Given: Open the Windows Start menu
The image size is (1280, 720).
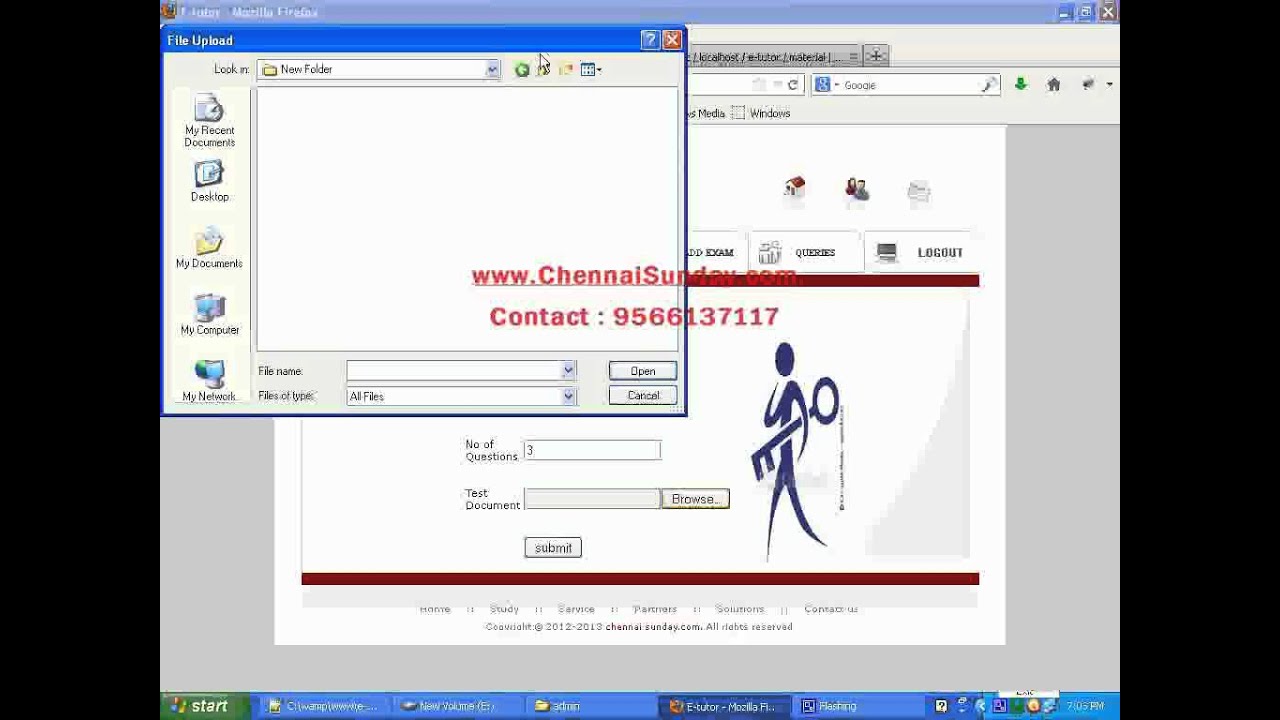Looking at the screenshot, I should [x=199, y=706].
